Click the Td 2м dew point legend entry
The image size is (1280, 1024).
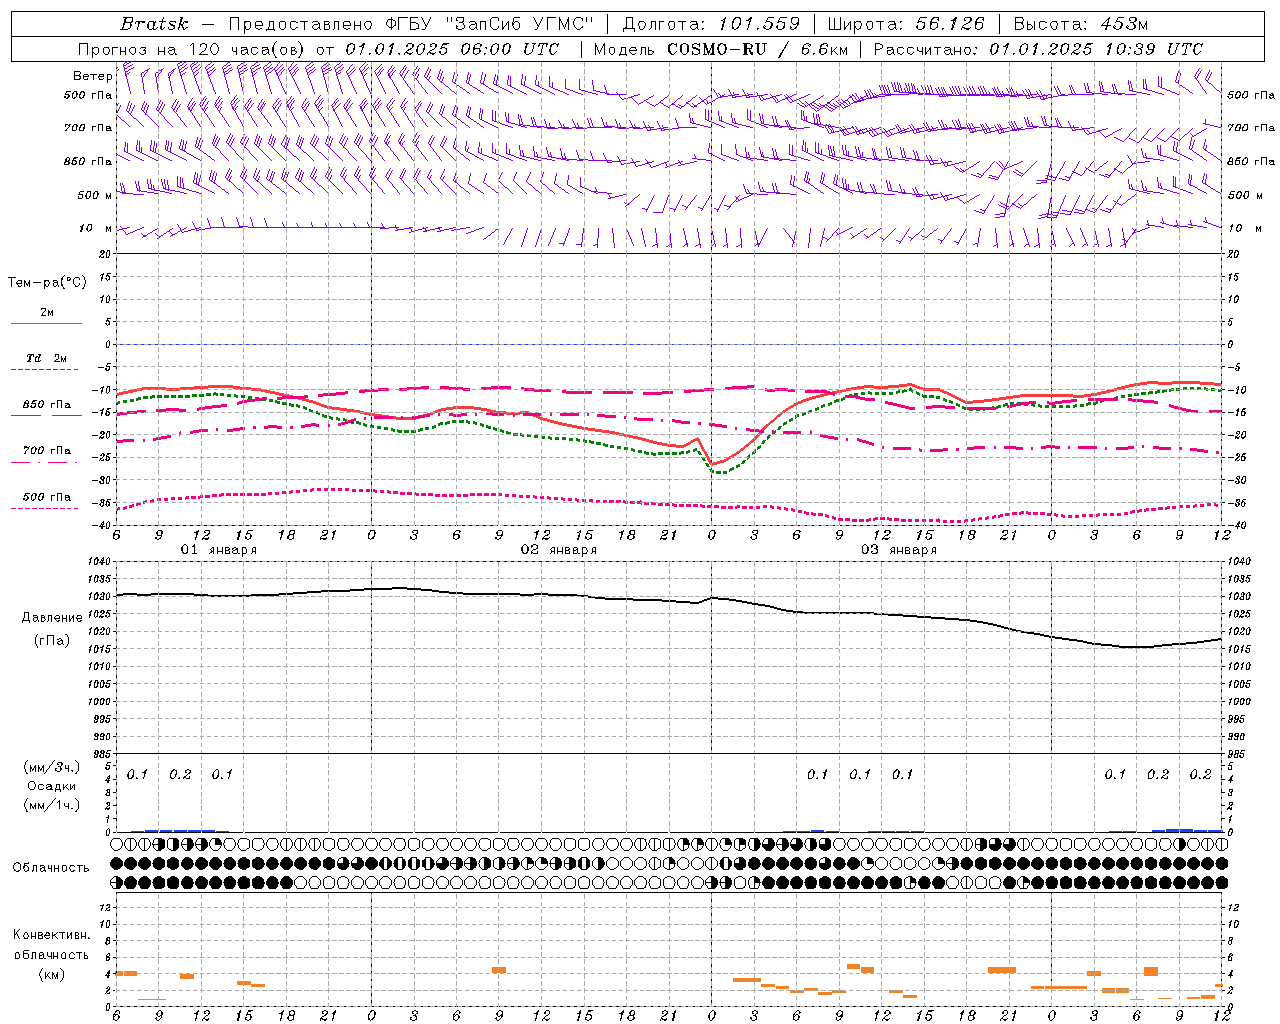coord(46,358)
